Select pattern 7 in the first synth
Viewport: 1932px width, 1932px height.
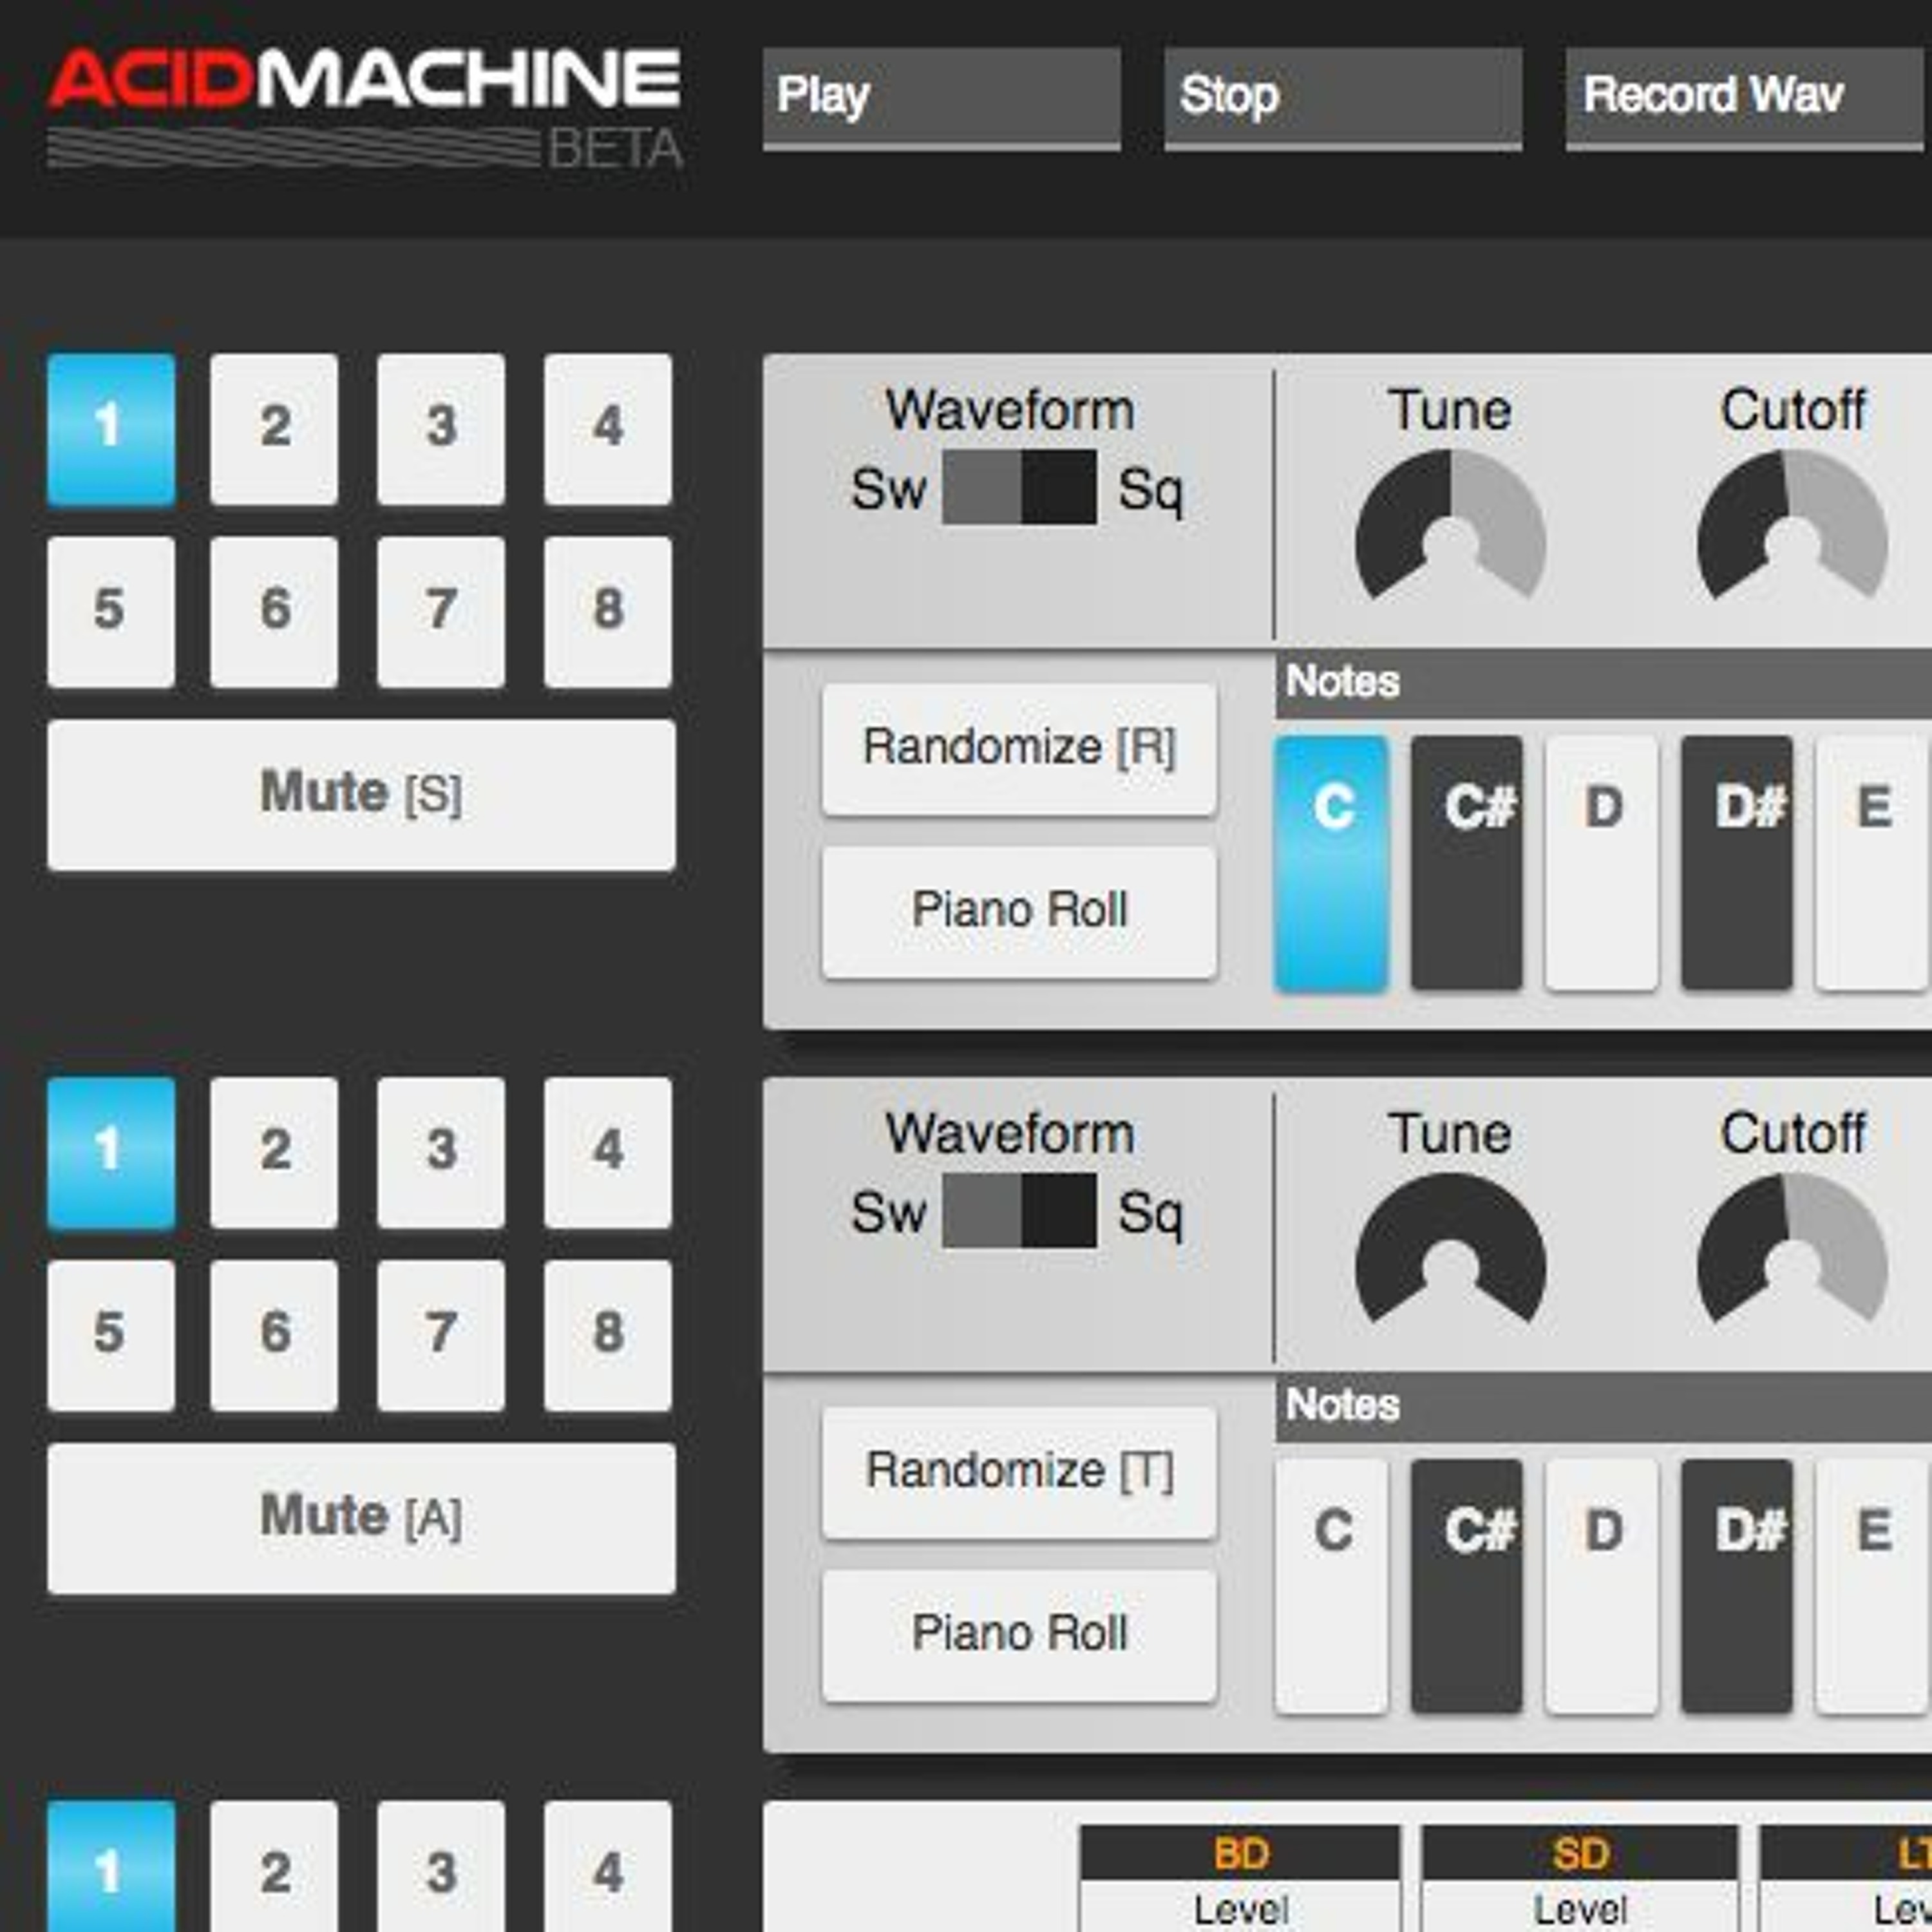(x=441, y=612)
